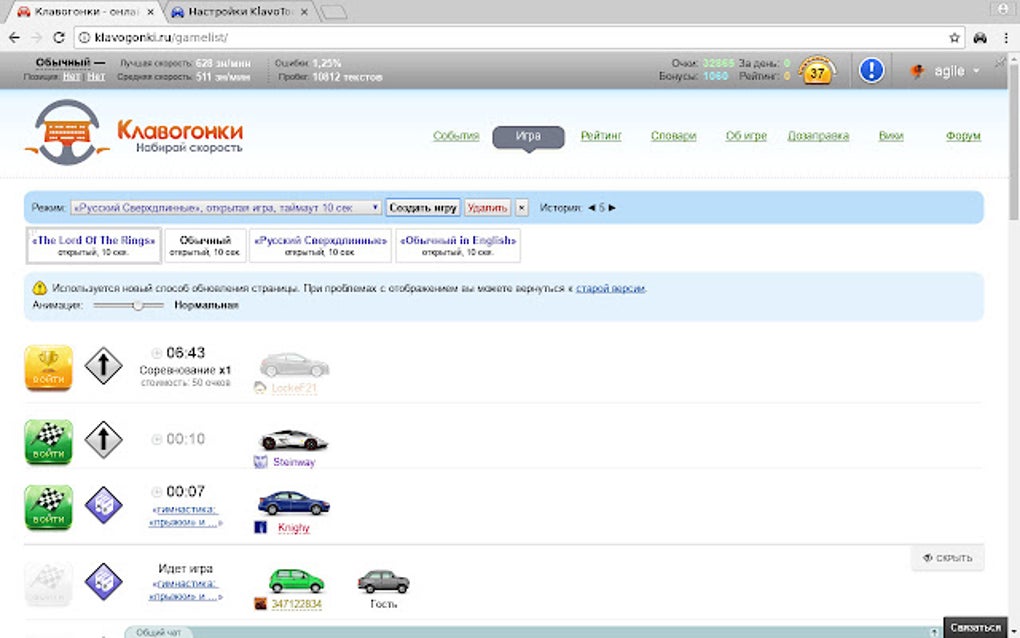
Task: Switch to the Настройки KlavoTools browser tab
Action: [x=239, y=12]
